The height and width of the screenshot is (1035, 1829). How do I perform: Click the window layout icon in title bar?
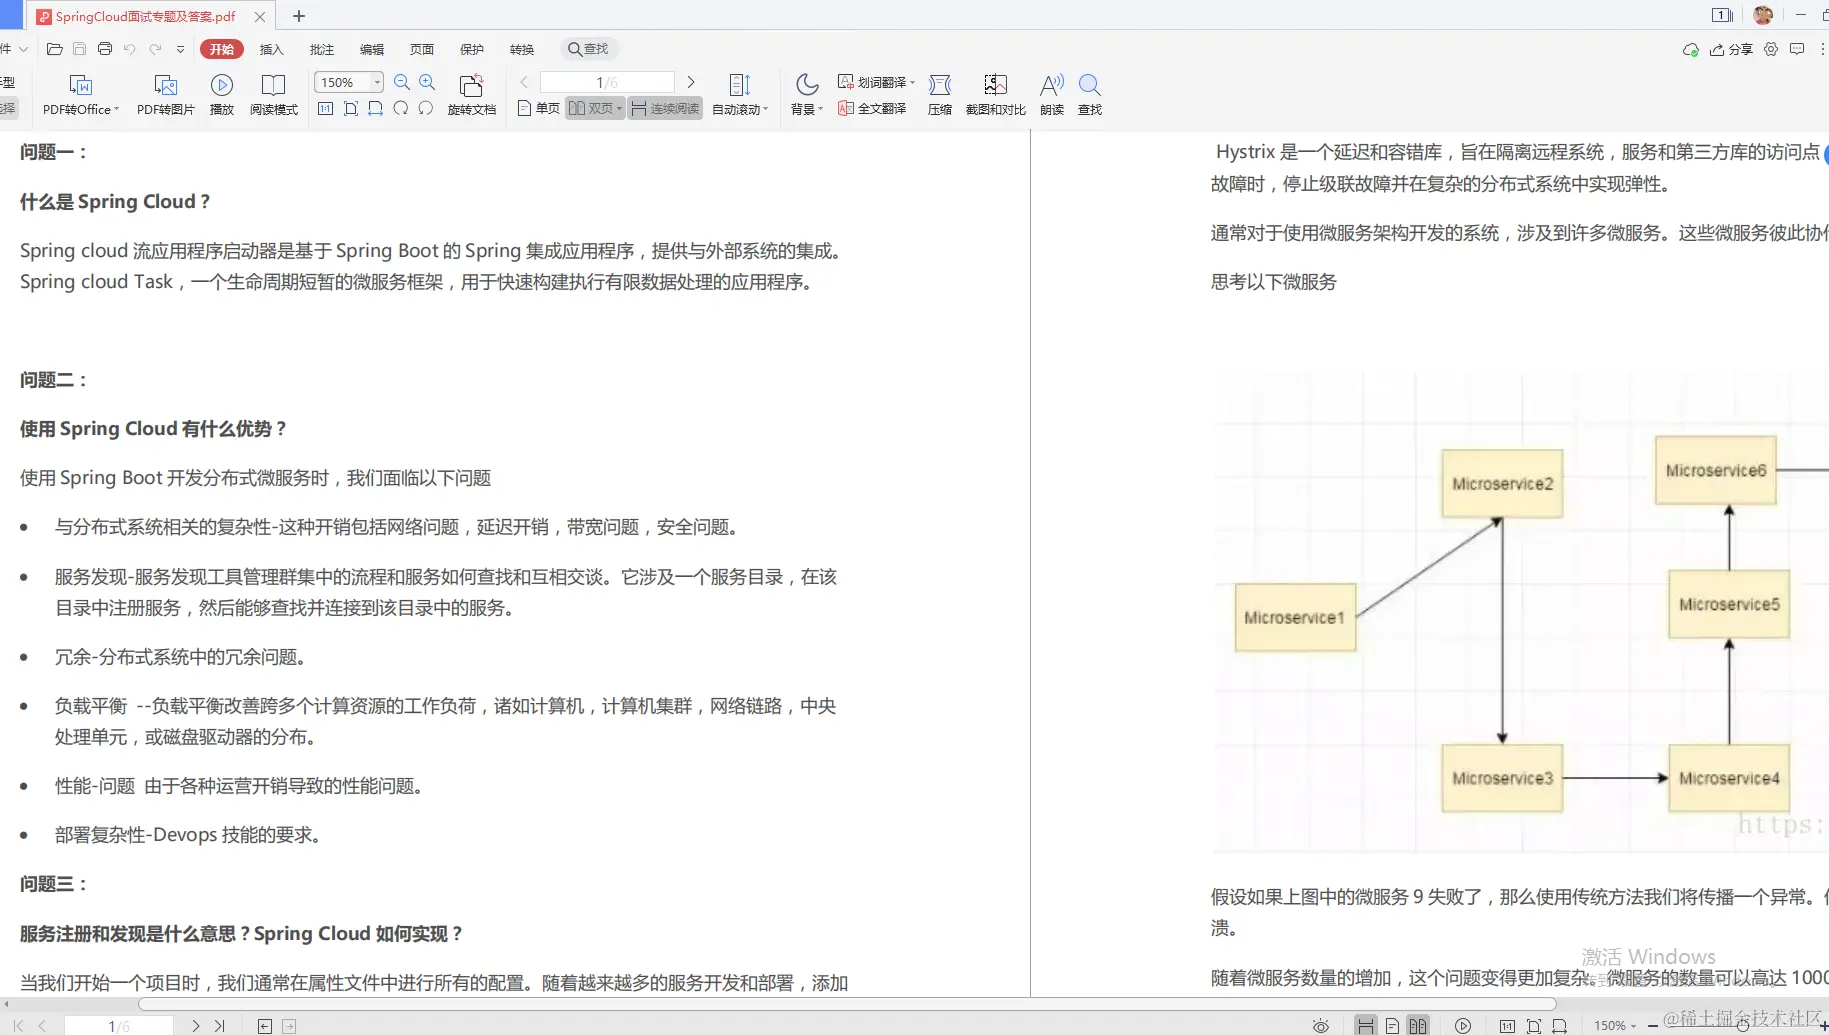pos(1722,15)
